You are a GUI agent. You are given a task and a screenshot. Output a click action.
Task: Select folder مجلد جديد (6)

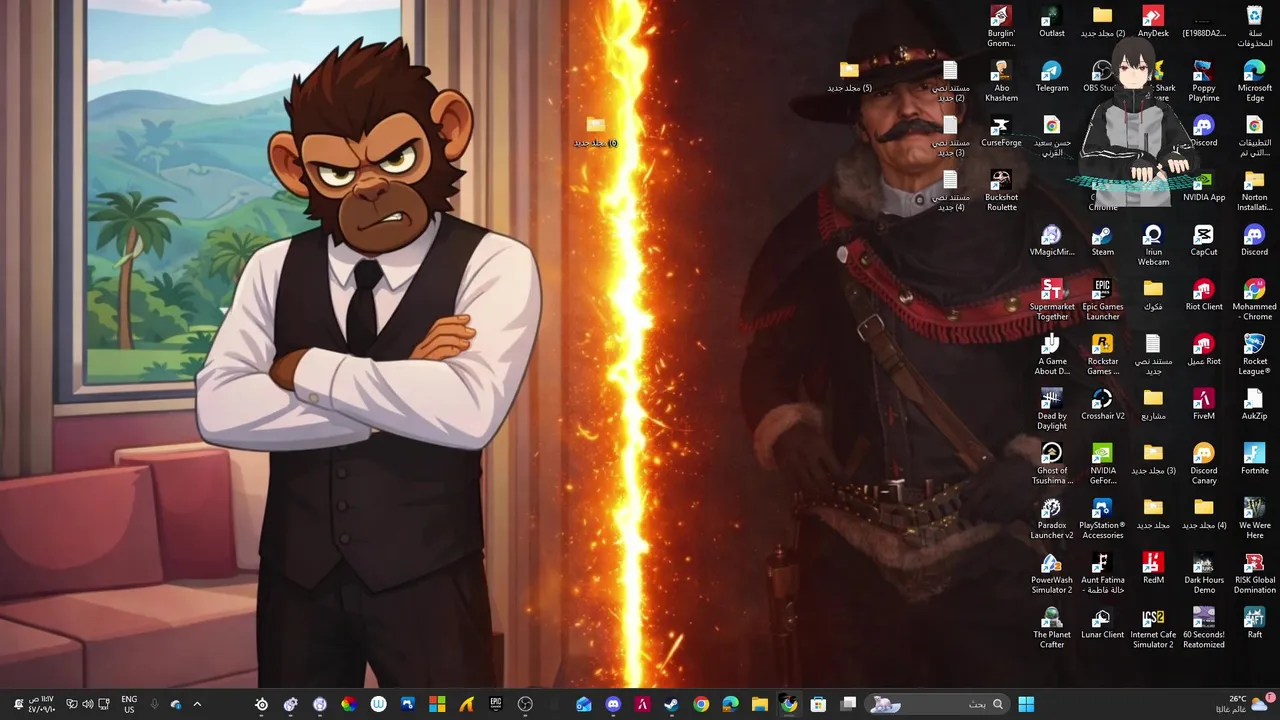pos(596,131)
